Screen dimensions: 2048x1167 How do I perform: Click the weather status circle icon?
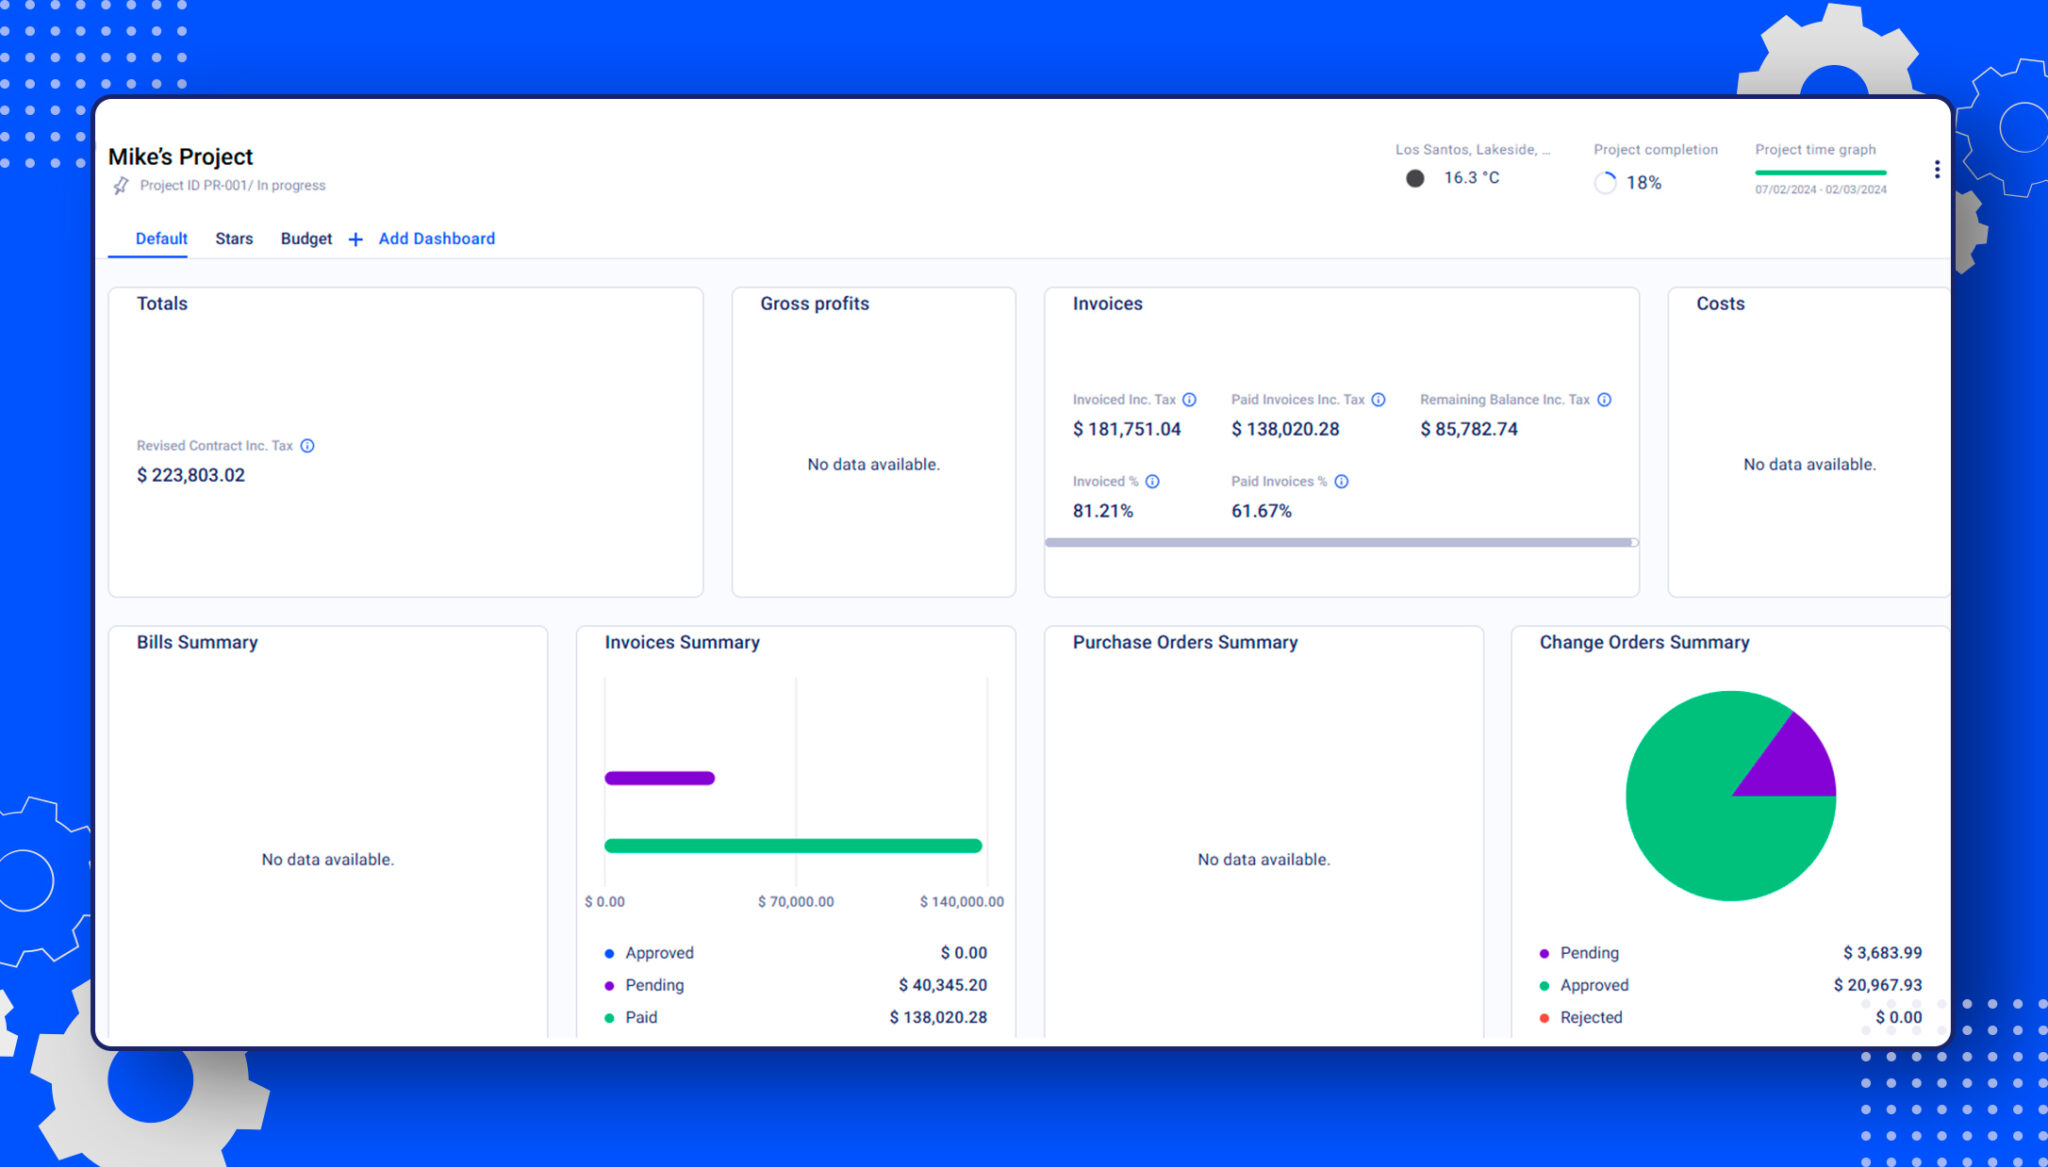1415,178
